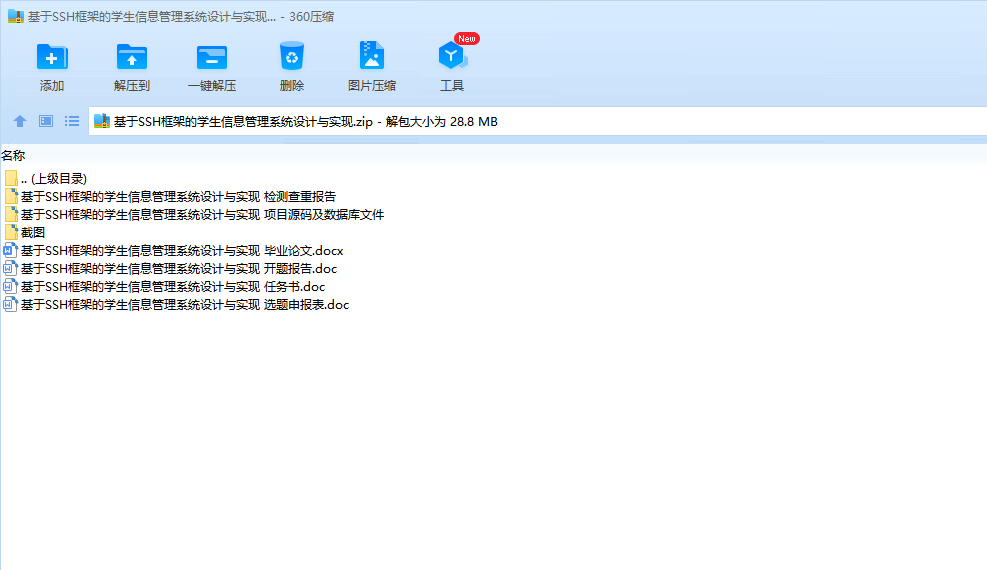The height and width of the screenshot is (570, 987).
Task: Click the 一键解压 one-click extract icon
Action: [x=212, y=57]
